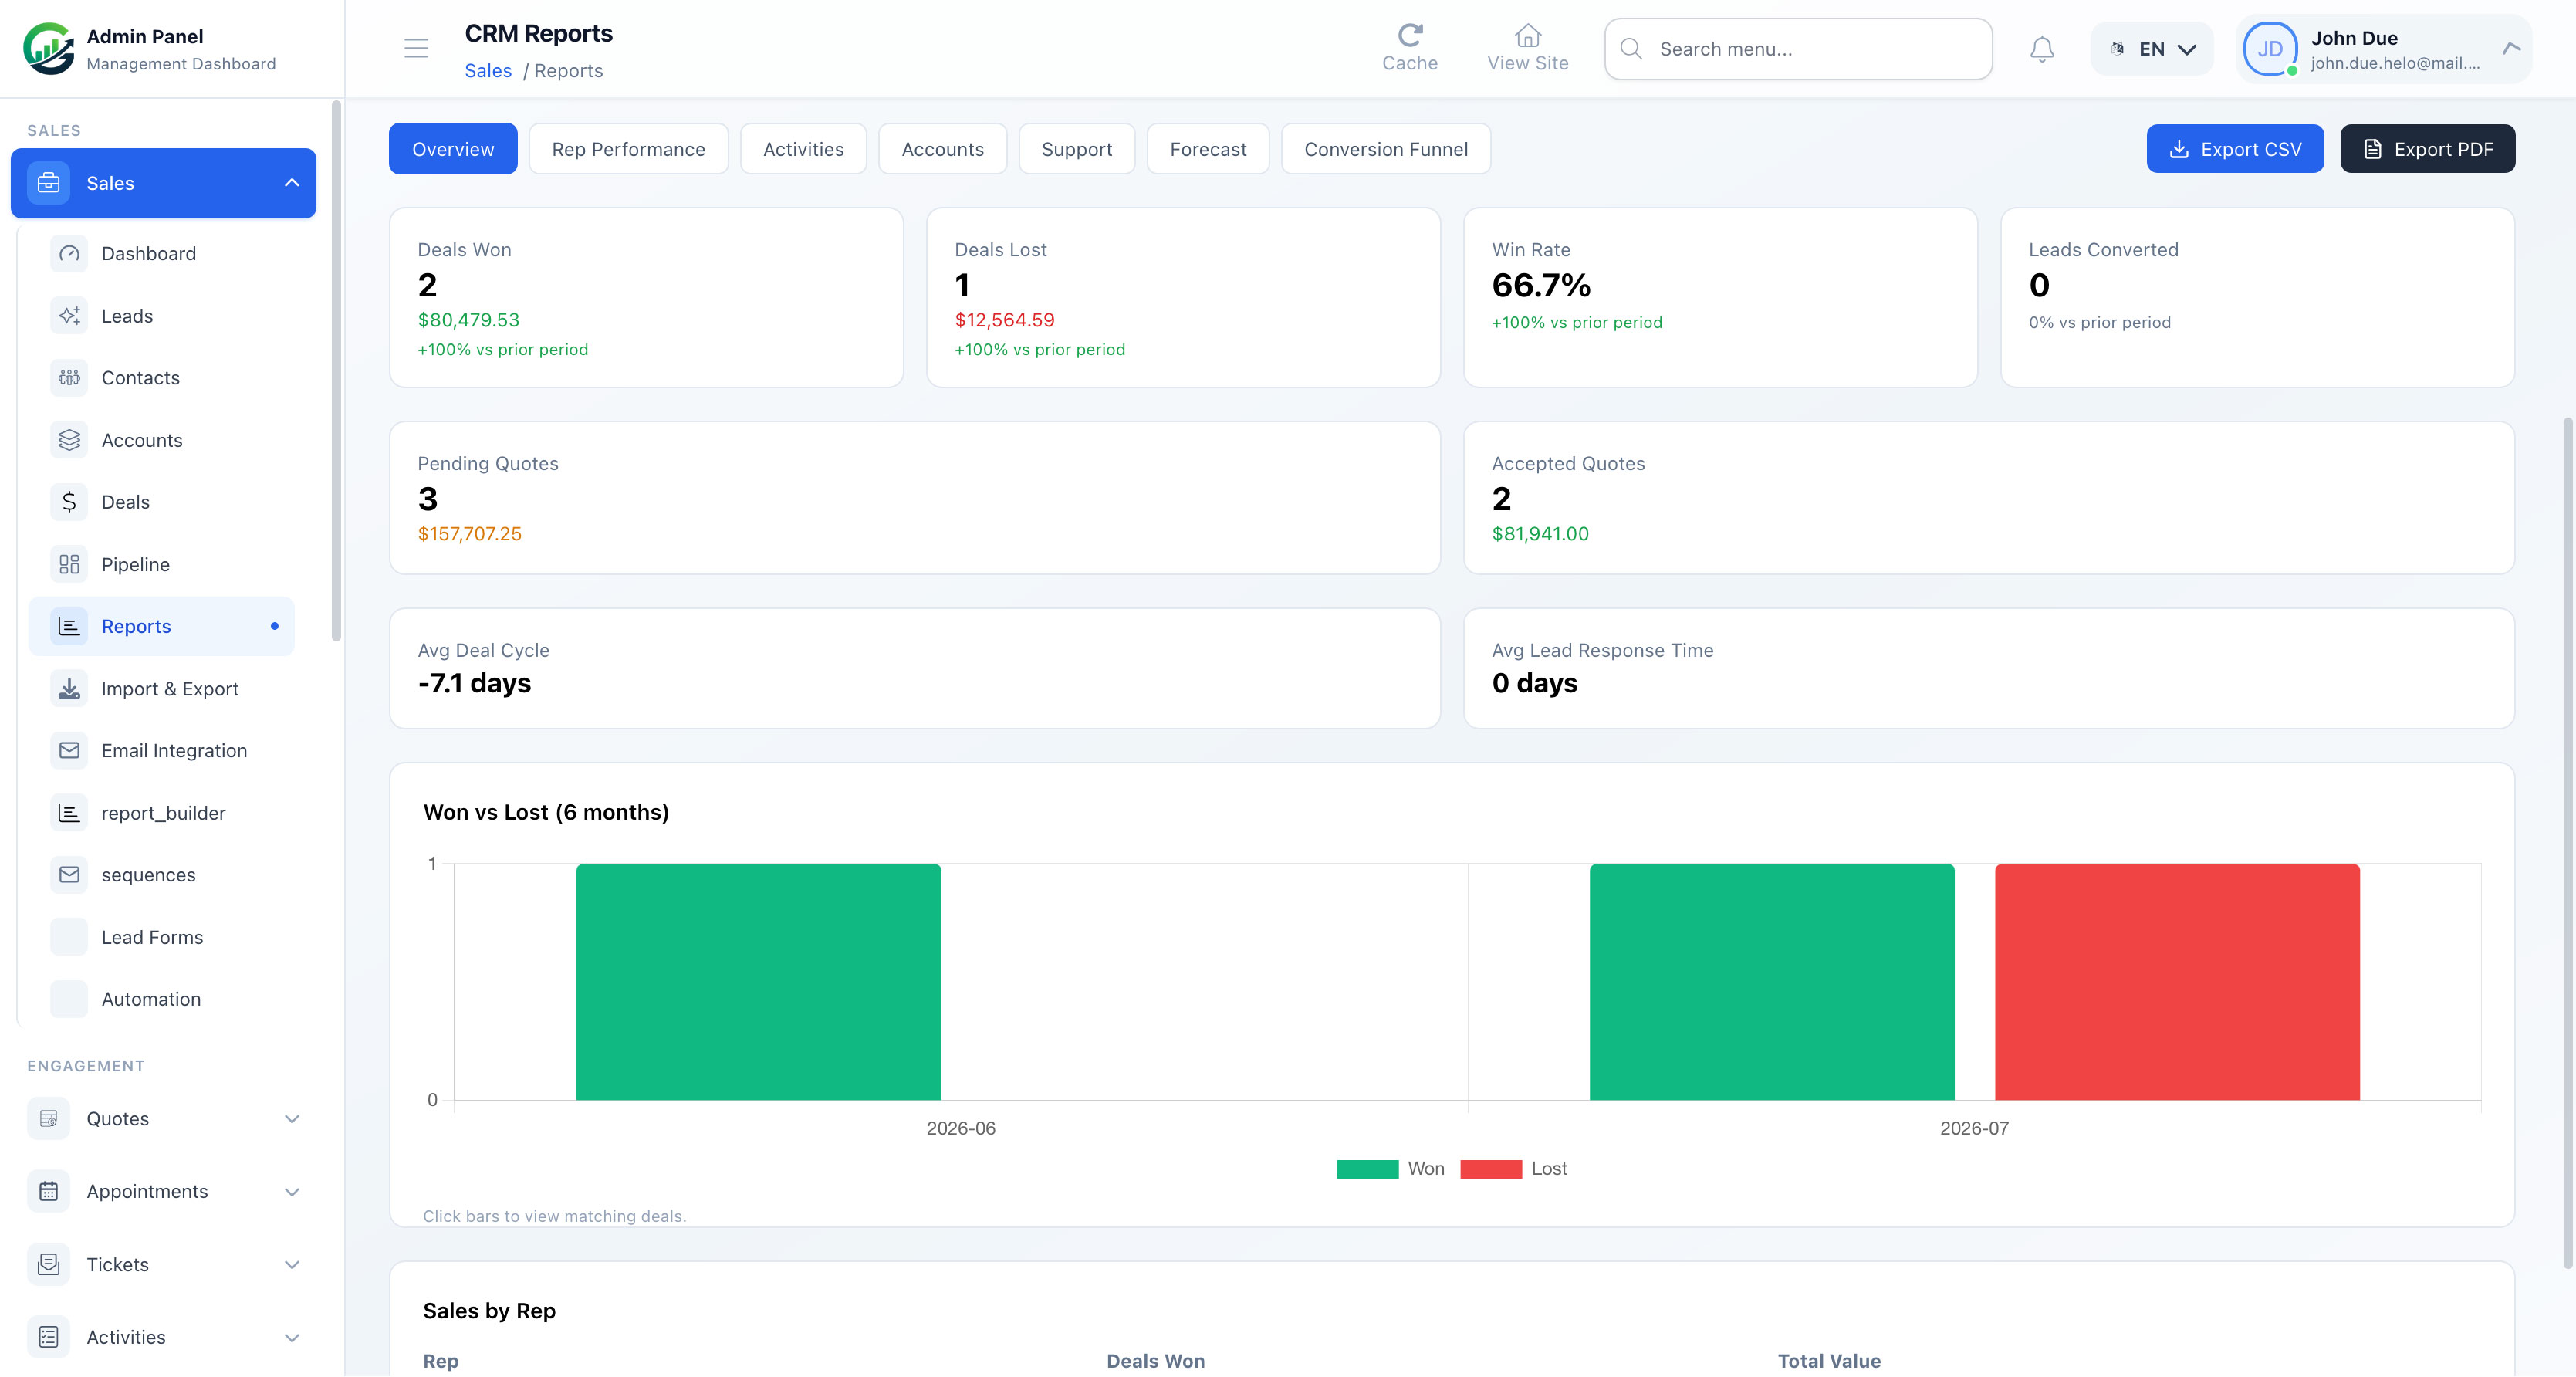Click the Contacts people icon
The width and height of the screenshot is (2576, 1377).
click(x=69, y=378)
